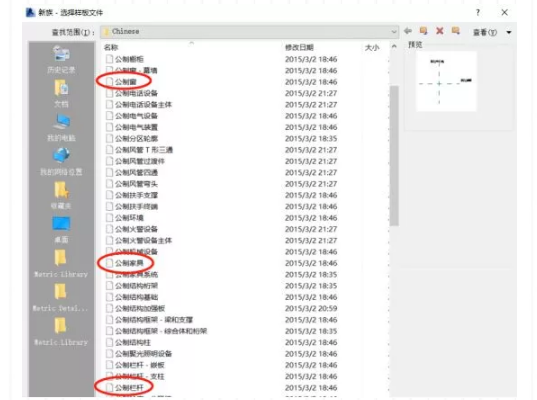Viewport: 537px width, 400px height.
Task: Select the 公制电气装置 template file
Action: [x=132, y=127]
